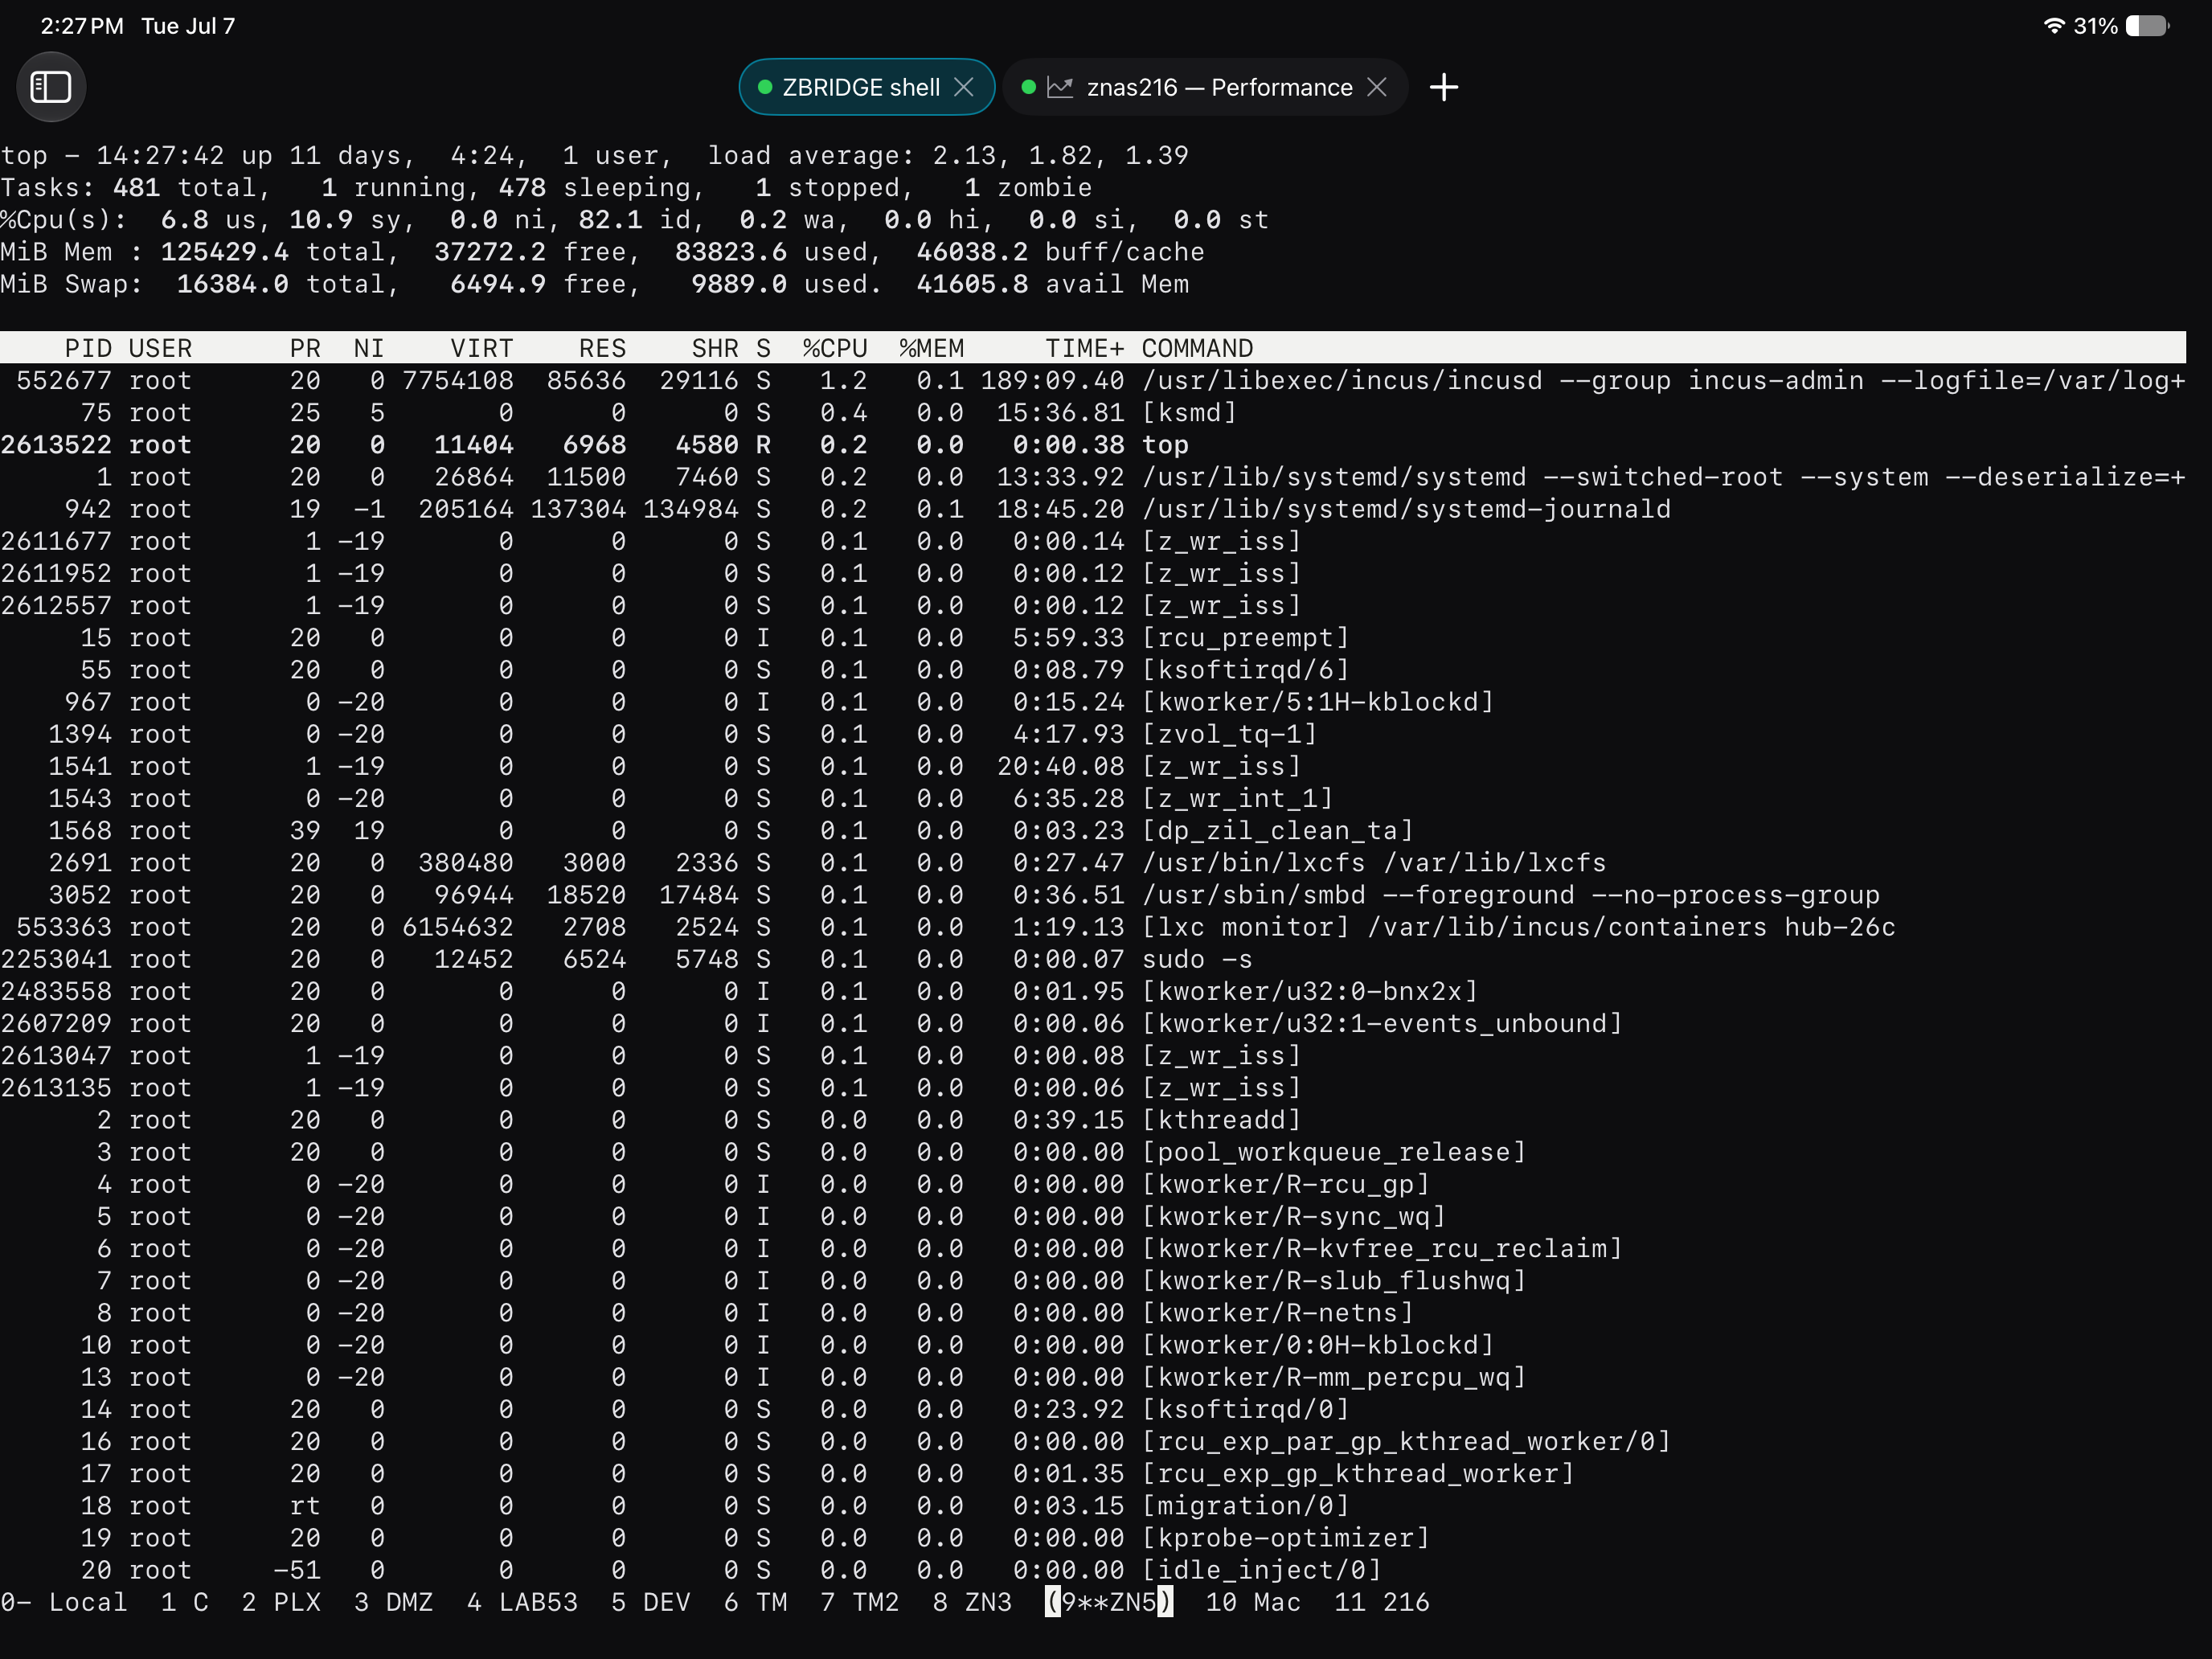Switch to ZBRIDGE shell tab
Screen dimensions: 2212x1659
coord(866,87)
